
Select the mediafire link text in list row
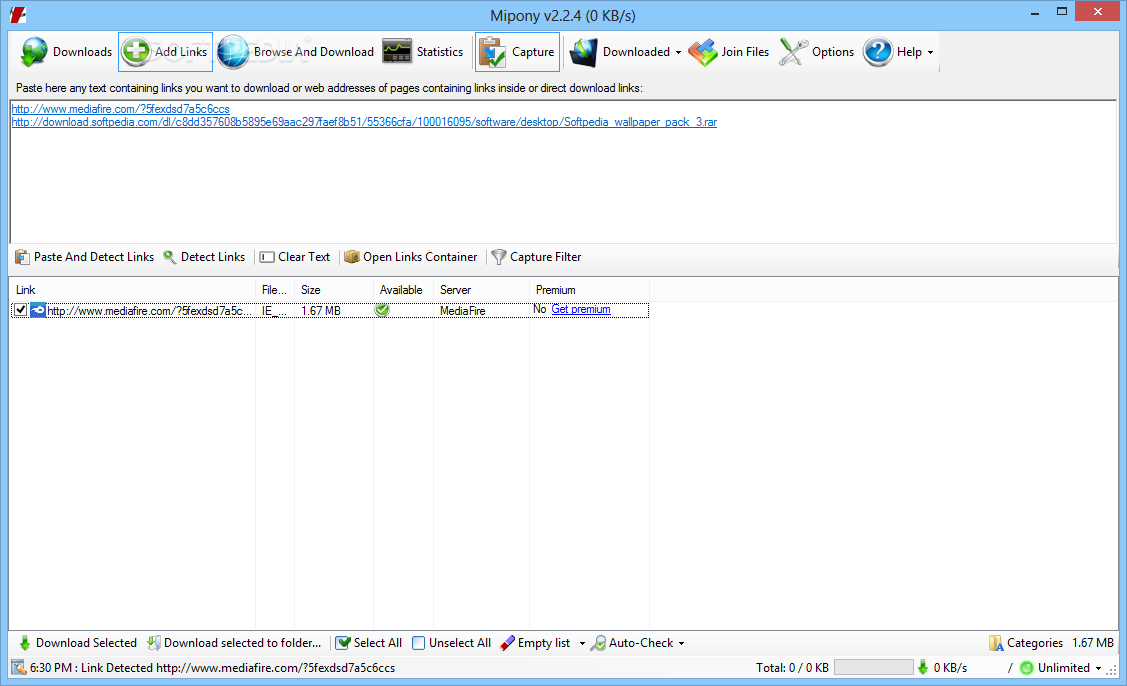150,311
